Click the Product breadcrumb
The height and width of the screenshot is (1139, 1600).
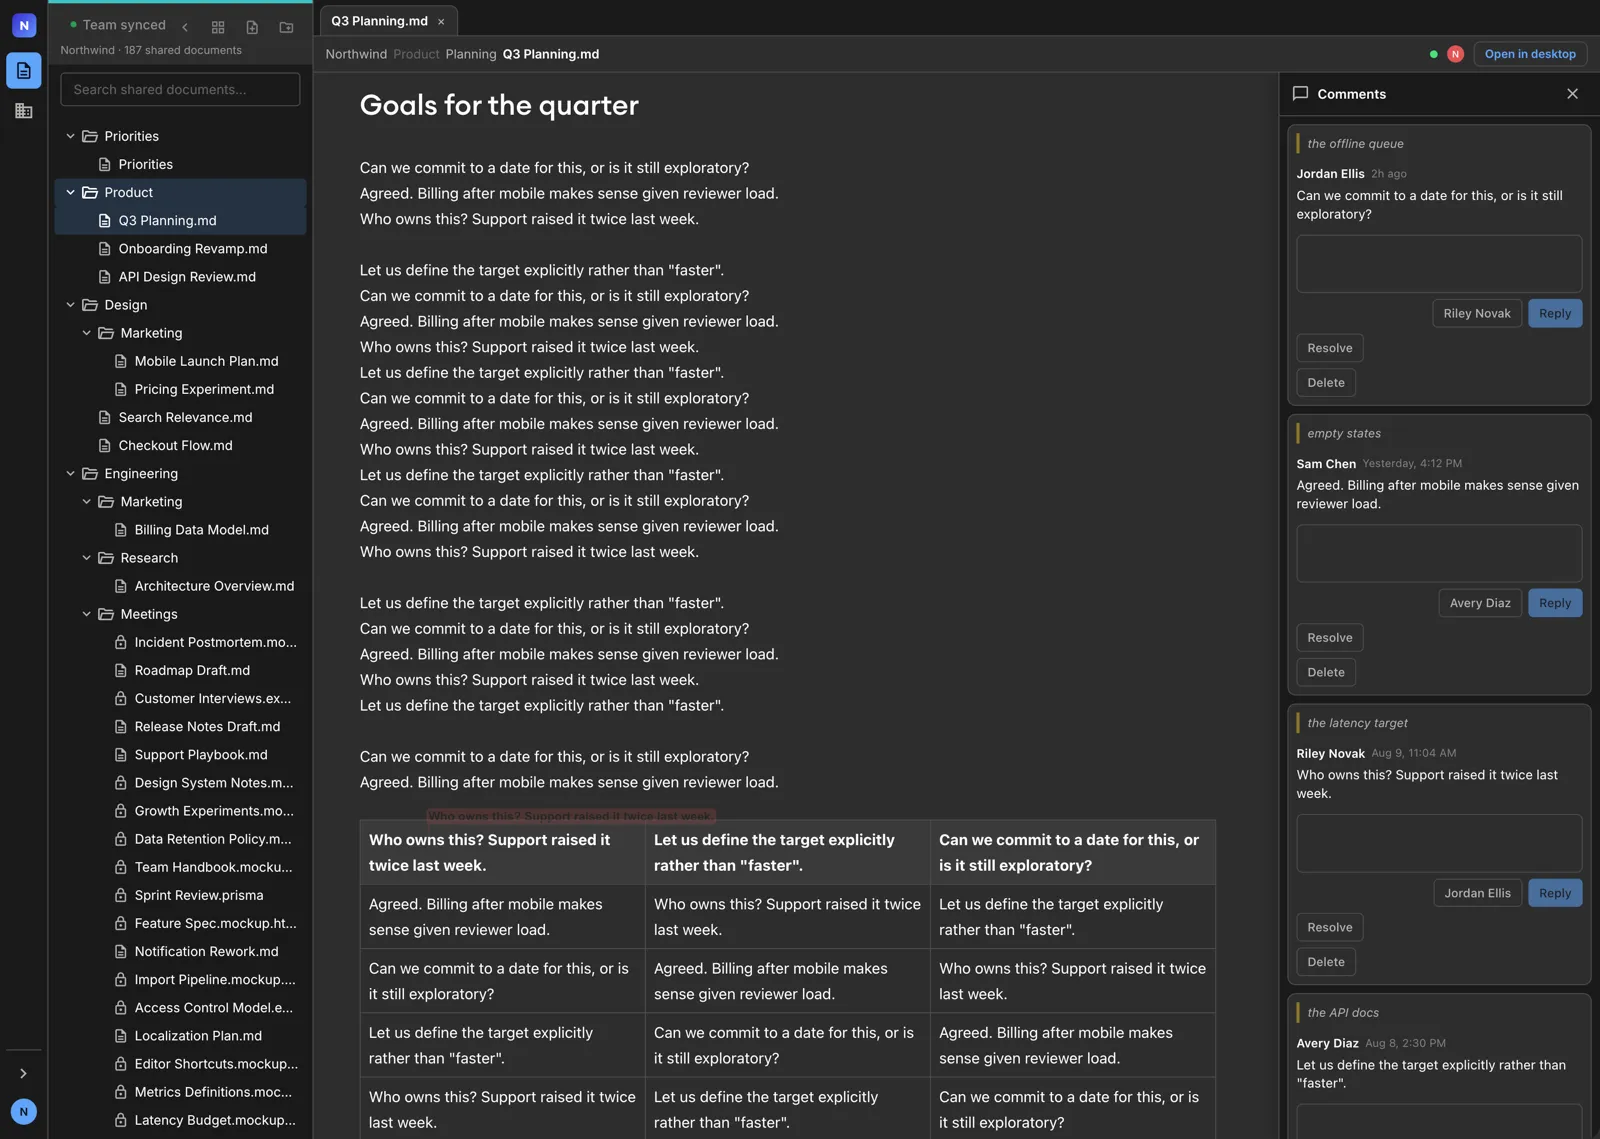point(416,54)
